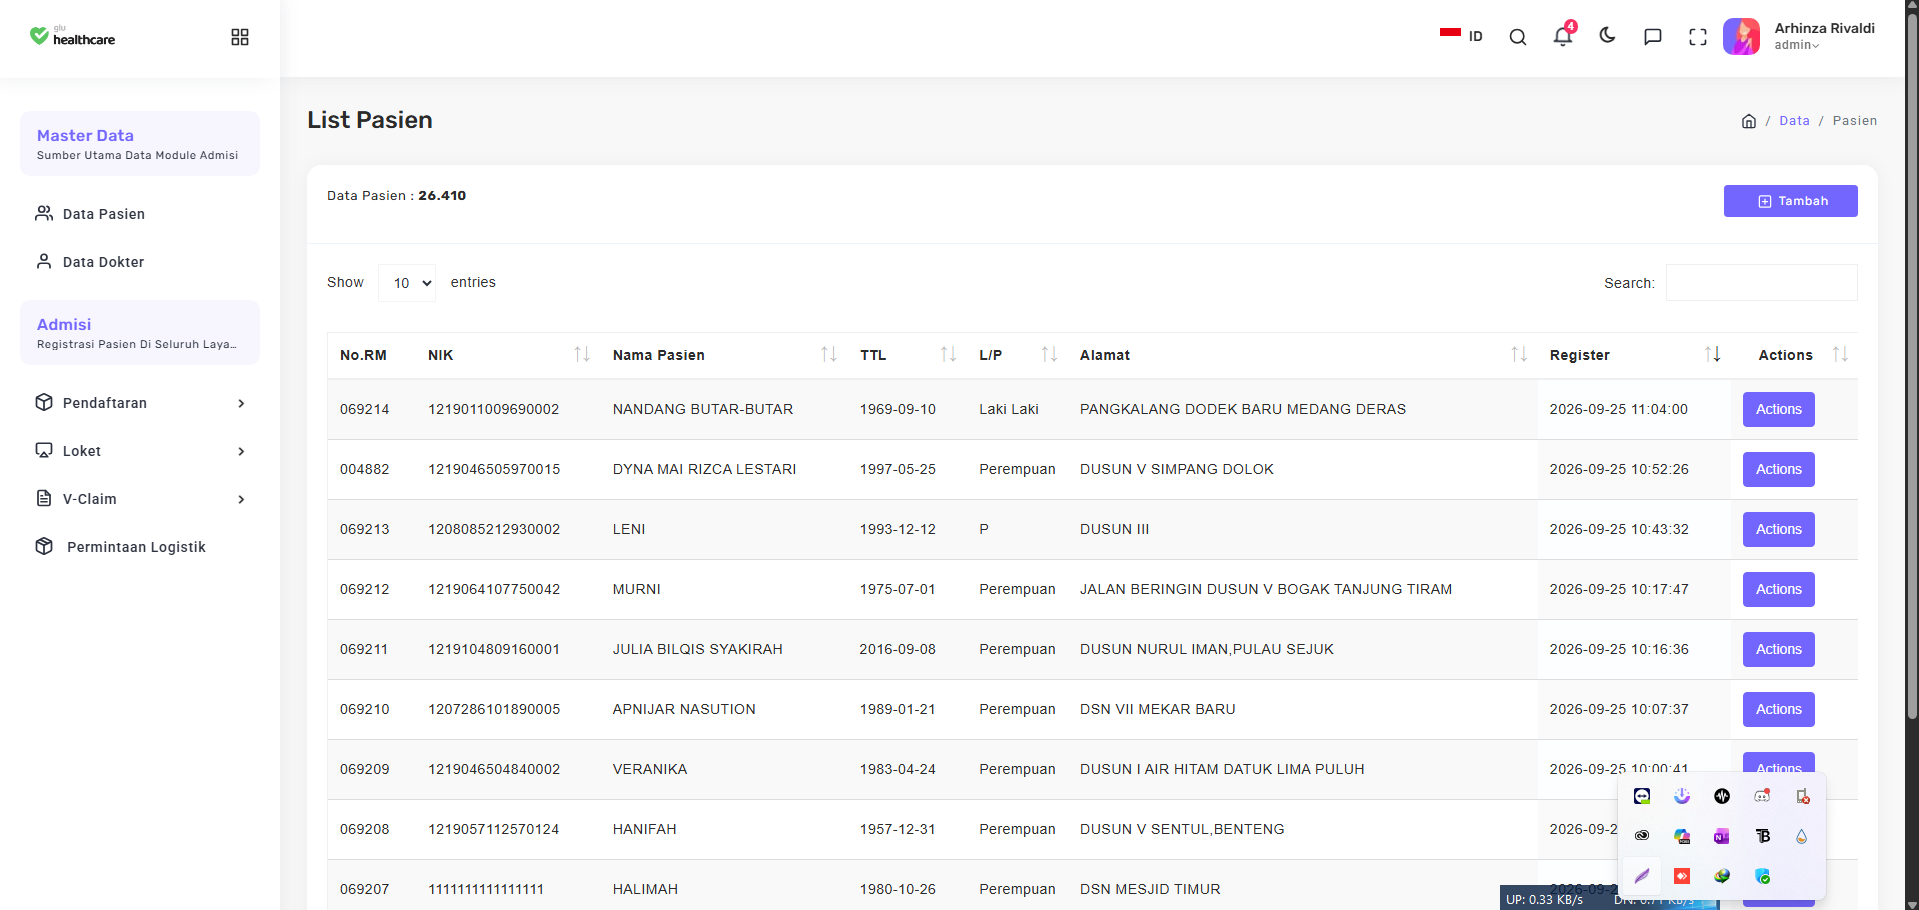Screen dimensions: 1919x910
Task: Sort table by NIK column
Action: click(508, 355)
